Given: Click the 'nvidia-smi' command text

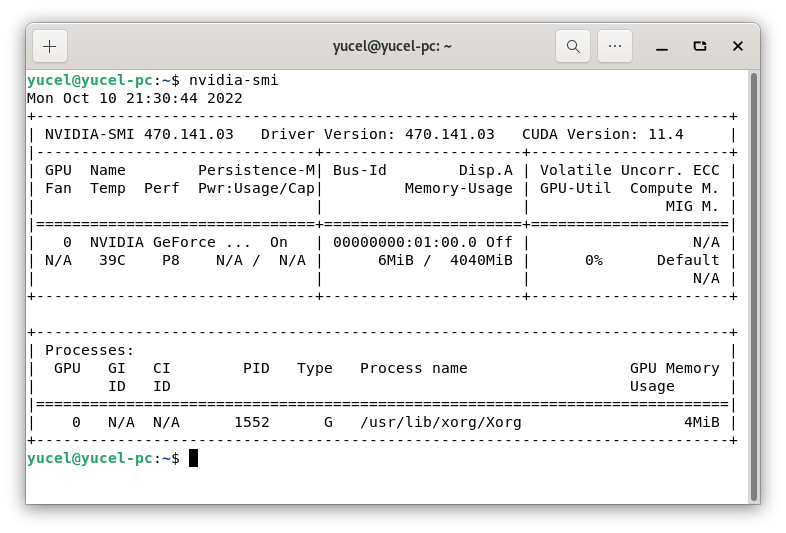Looking at the screenshot, I should click(x=234, y=80).
